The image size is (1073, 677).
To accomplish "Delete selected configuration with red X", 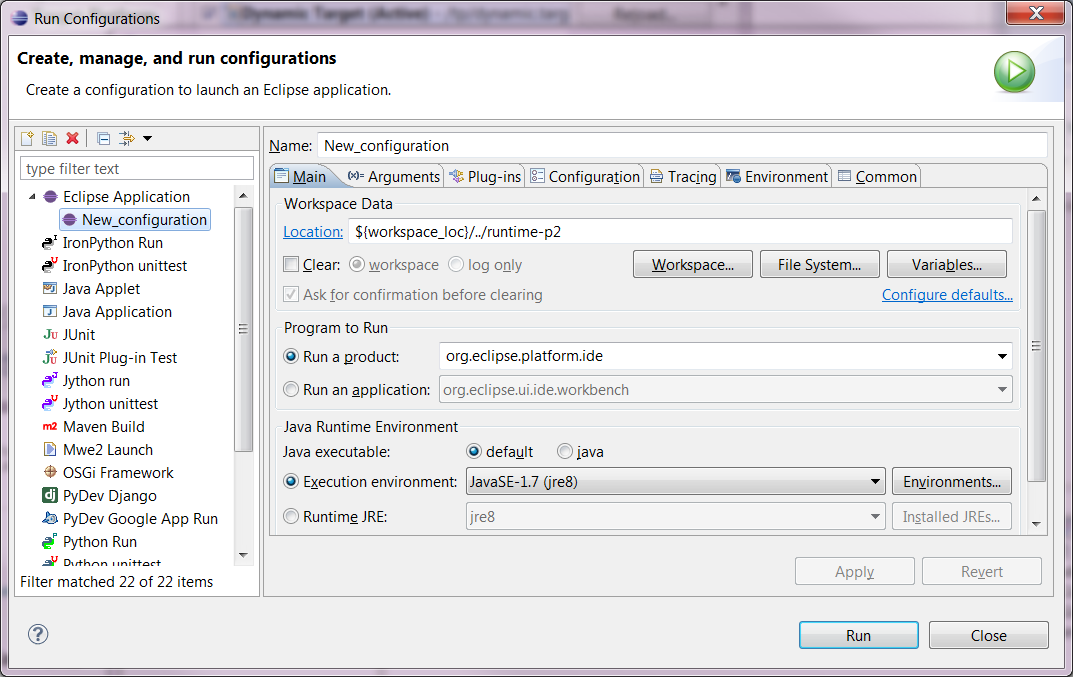I will click(x=72, y=138).
